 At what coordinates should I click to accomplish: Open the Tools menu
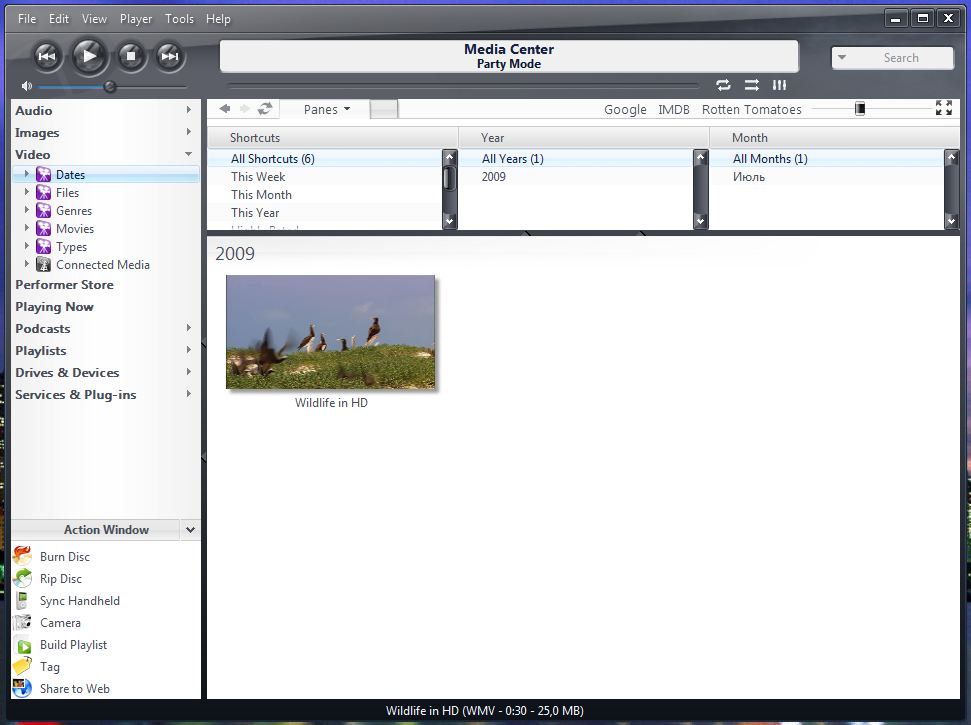pos(179,19)
